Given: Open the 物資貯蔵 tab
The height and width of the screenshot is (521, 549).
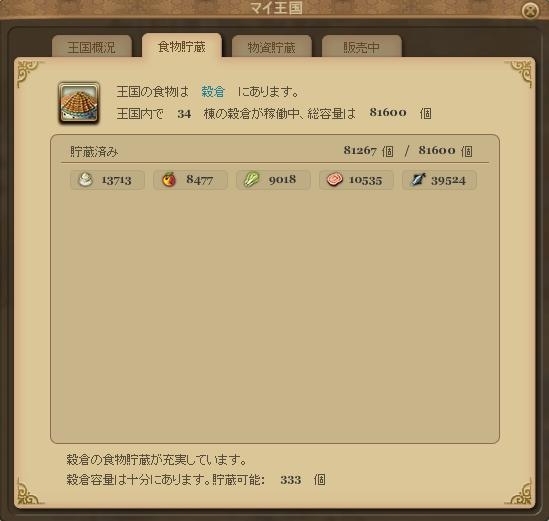Looking at the screenshot, I should (x=272, y=47).
